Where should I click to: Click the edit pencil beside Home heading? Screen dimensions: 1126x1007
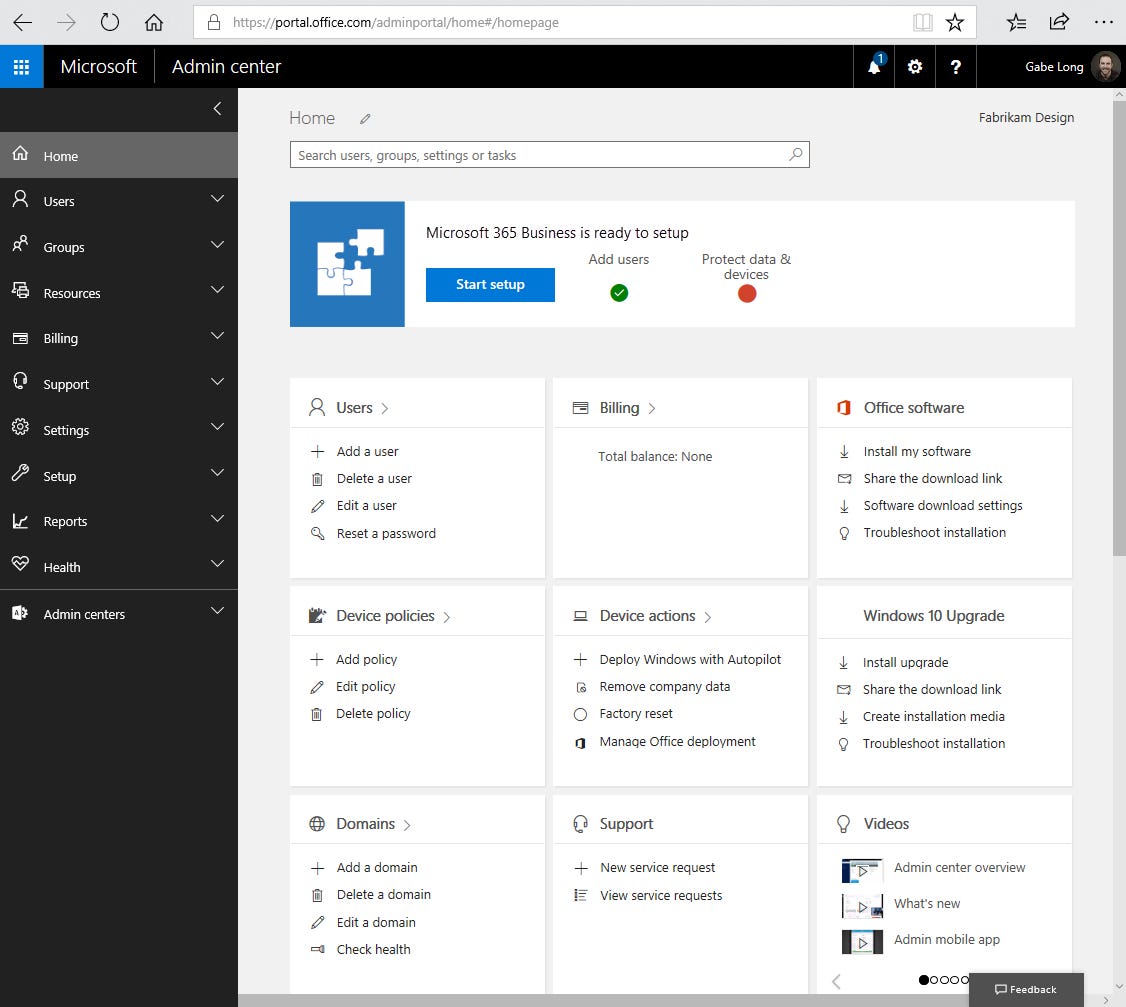(x=364, y=118)
